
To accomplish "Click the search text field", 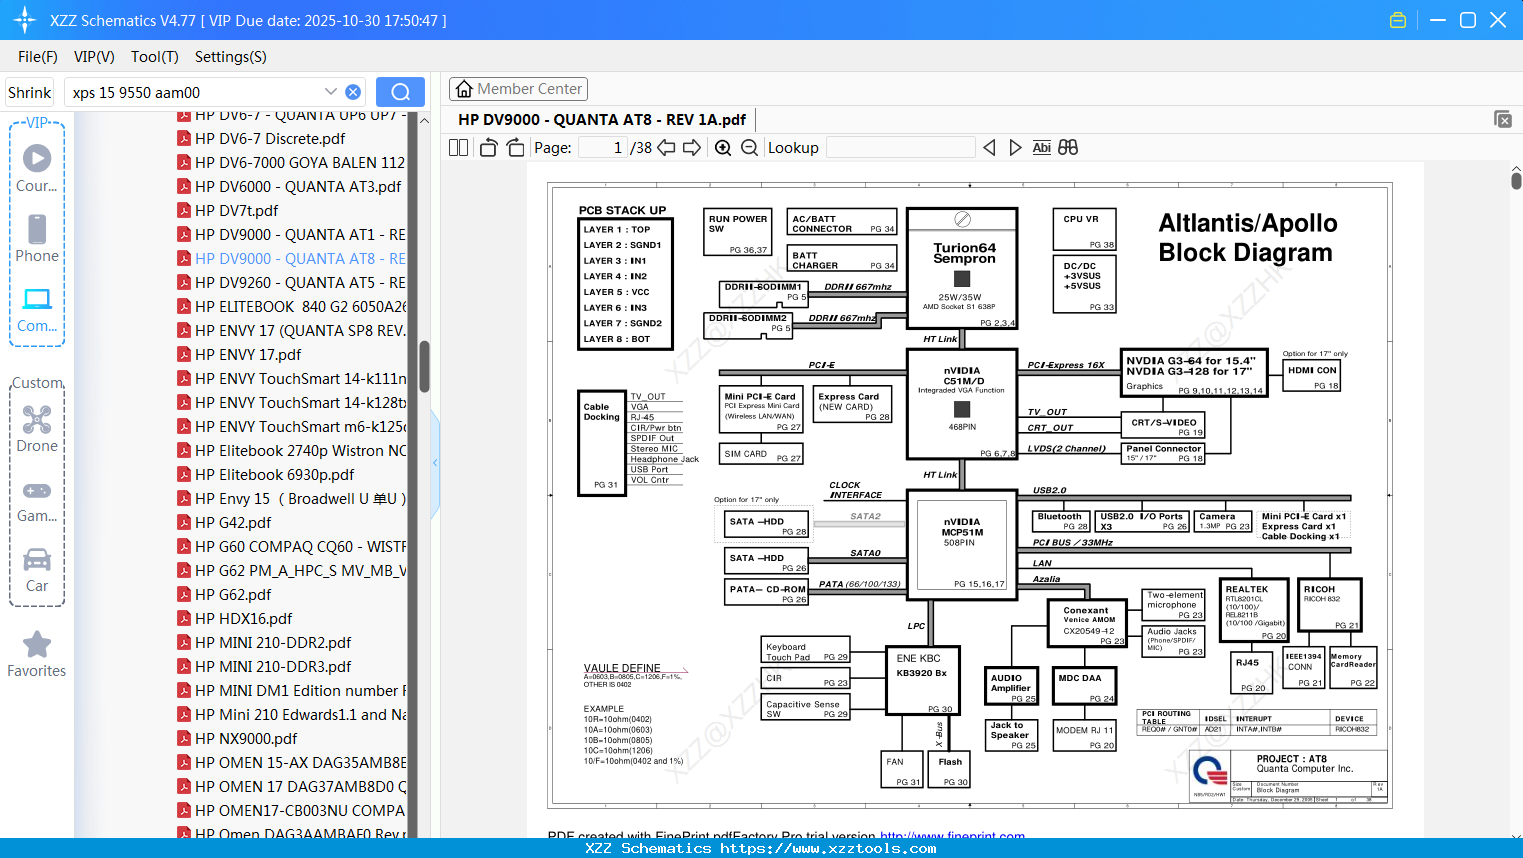I will click(195, 92).
